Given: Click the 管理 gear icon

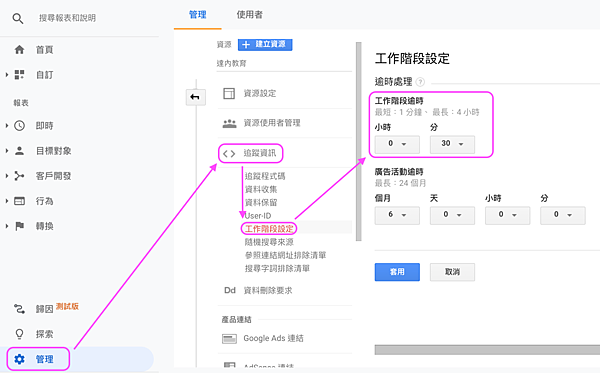Looking at the screenshot, I should pyautogui.click(x=19, y=359).
